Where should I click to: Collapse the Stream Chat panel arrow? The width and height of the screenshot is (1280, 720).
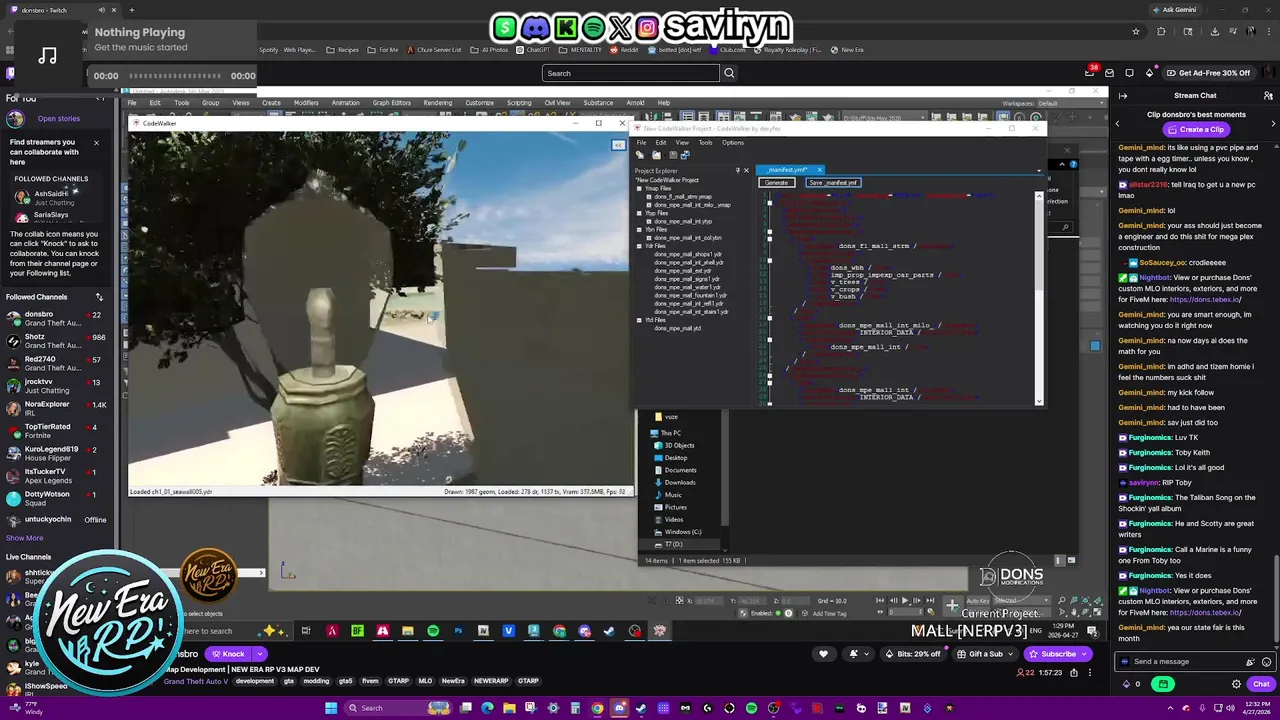click(x=1123, y=96)
